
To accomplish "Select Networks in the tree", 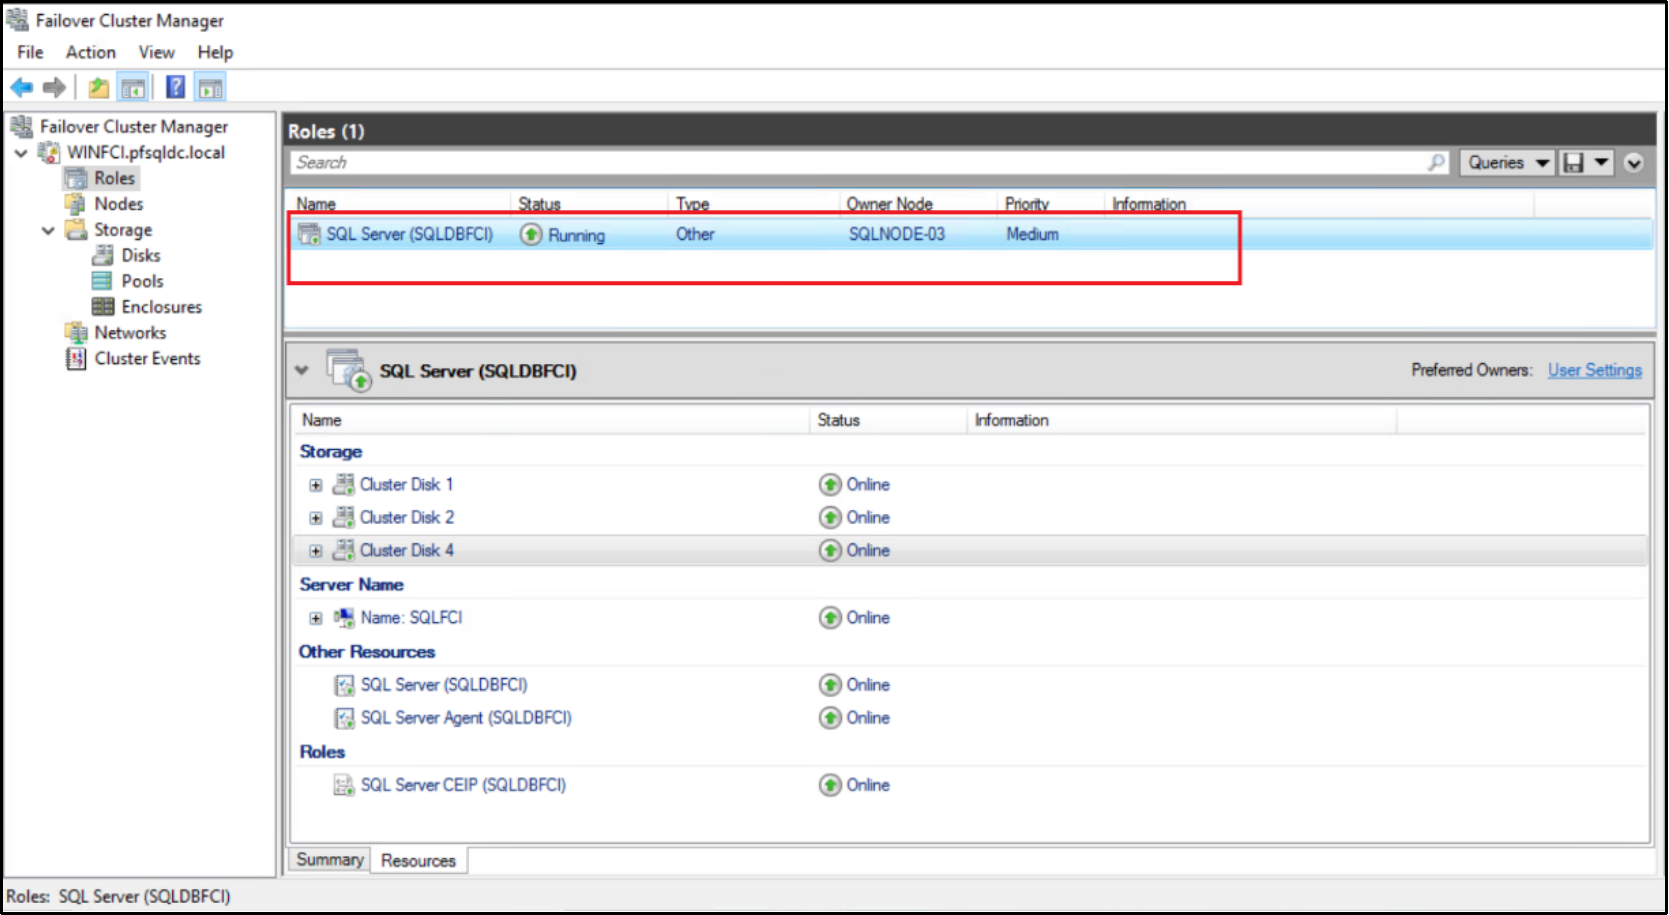I will 130,333.
